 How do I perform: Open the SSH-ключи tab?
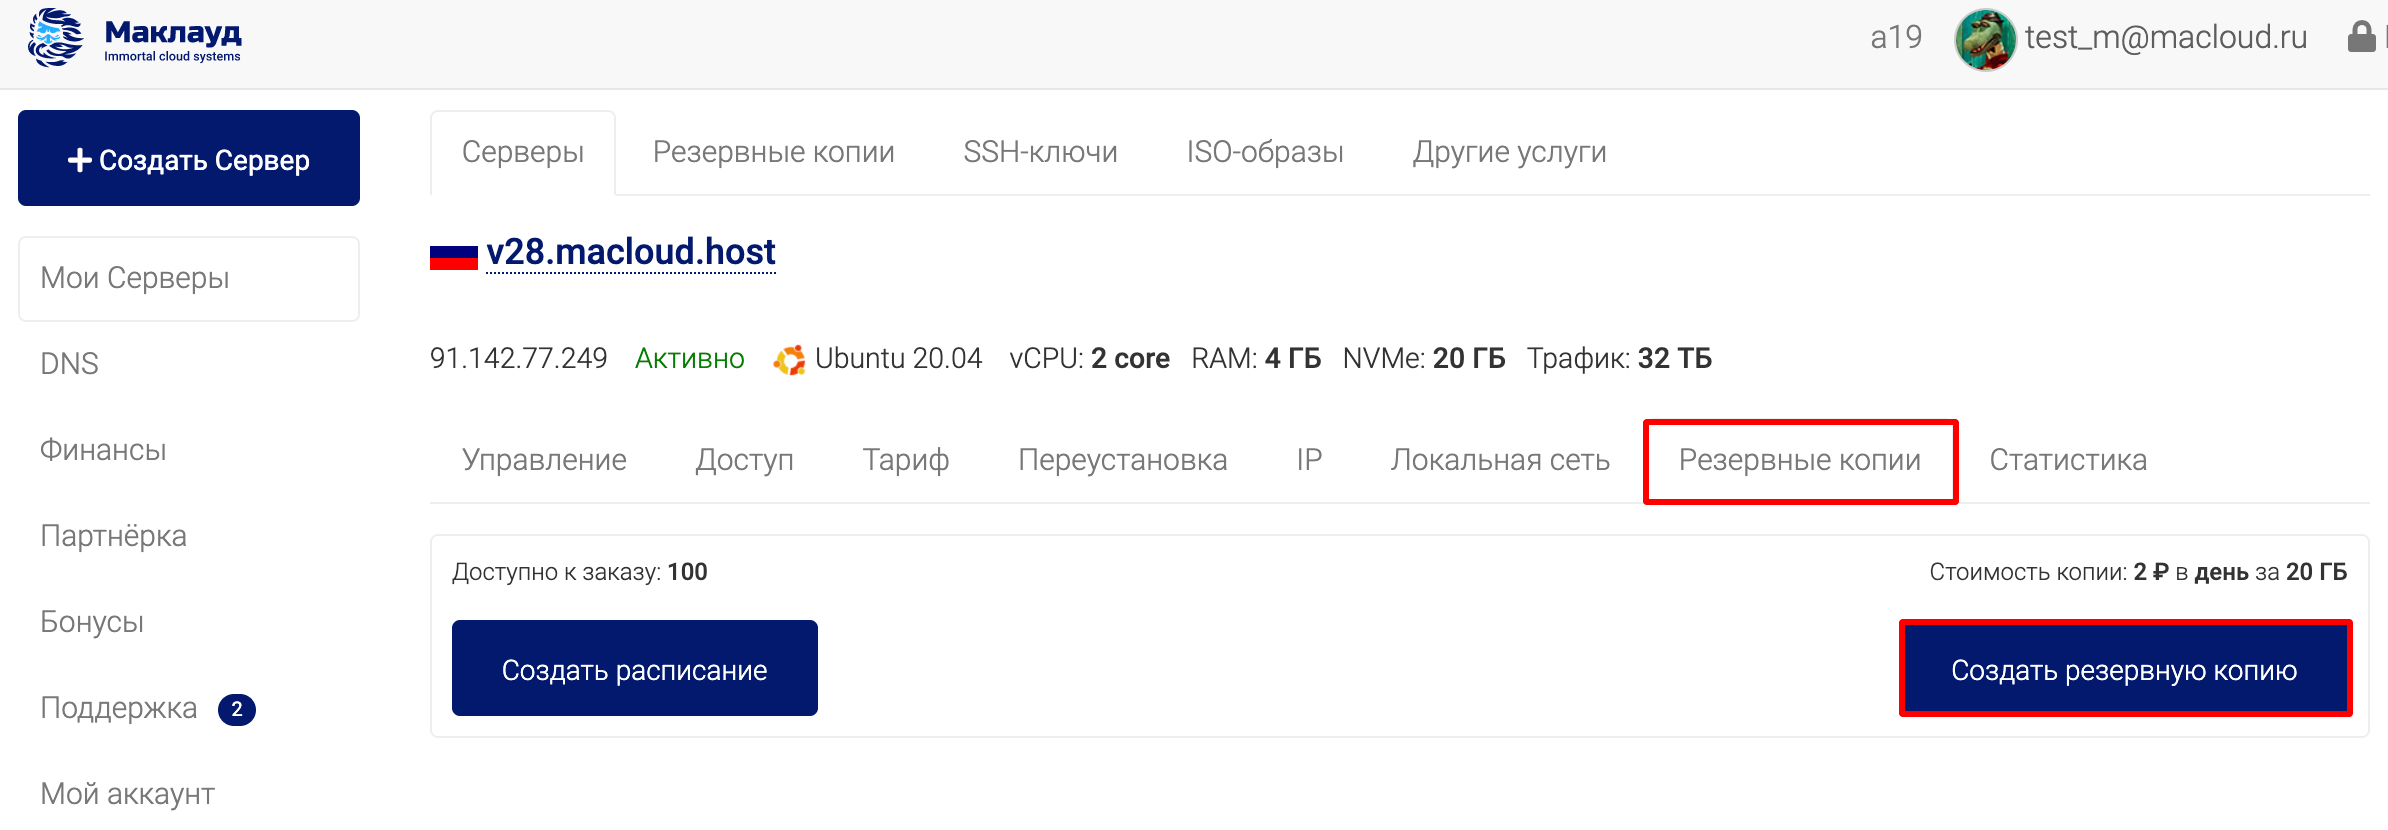tap(1040, 152)
